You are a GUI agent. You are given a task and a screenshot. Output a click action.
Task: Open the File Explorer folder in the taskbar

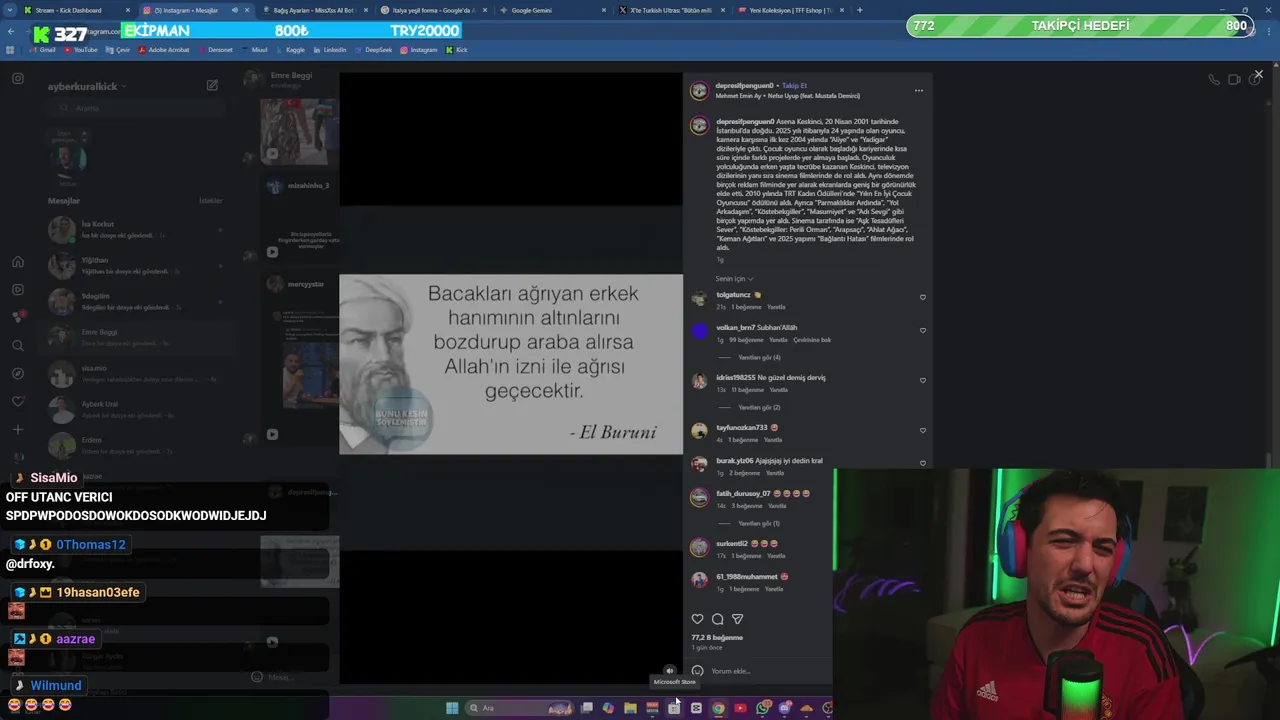point(630,708)
